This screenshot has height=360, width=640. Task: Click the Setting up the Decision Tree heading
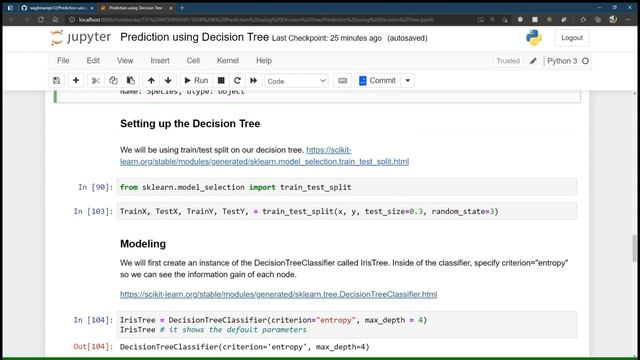[190, 124]
